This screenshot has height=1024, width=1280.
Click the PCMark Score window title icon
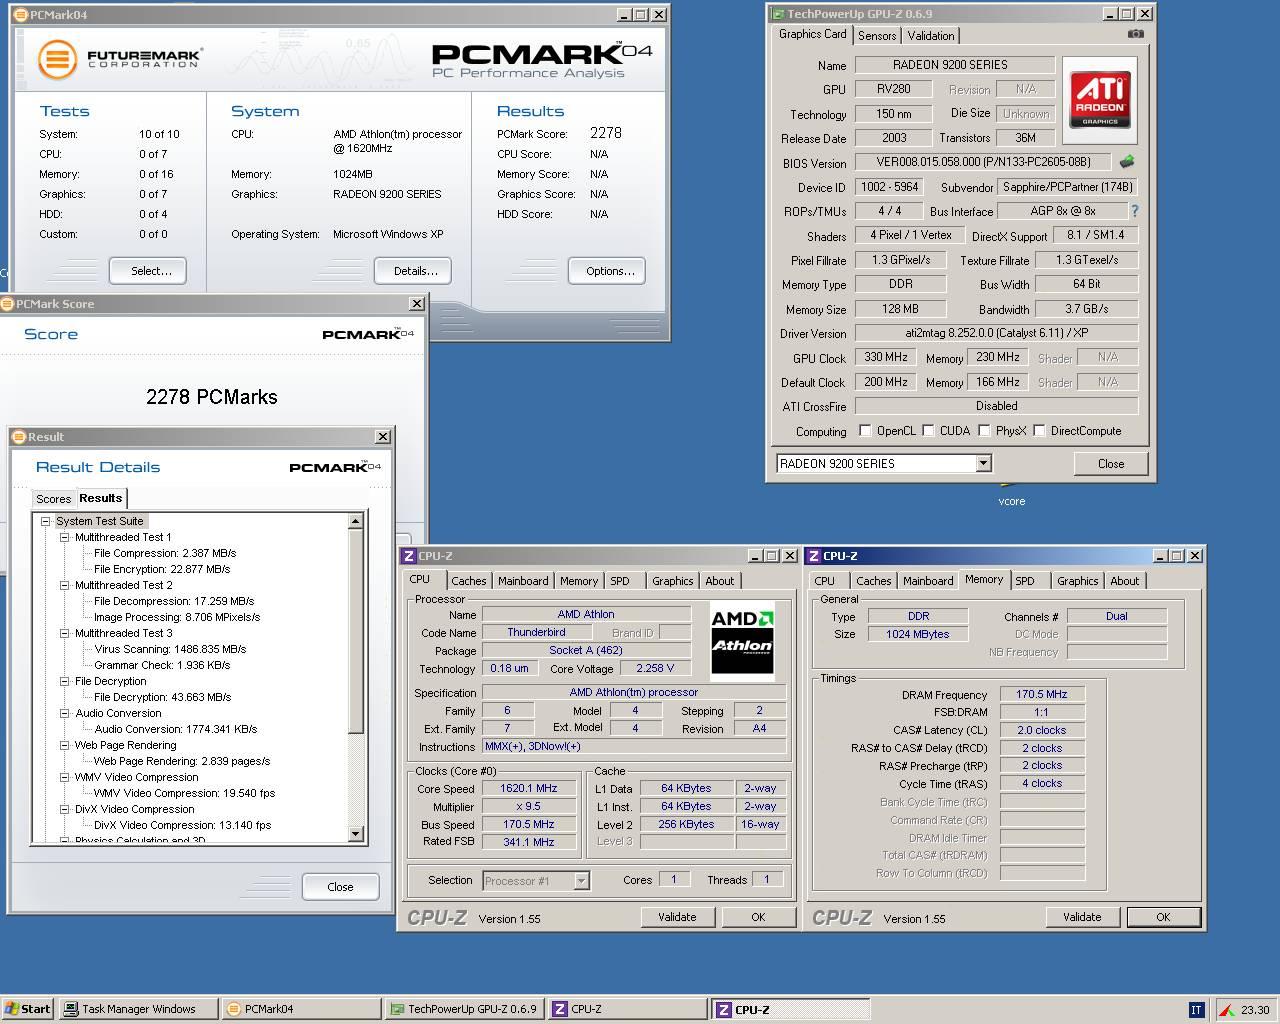(7, 304)
